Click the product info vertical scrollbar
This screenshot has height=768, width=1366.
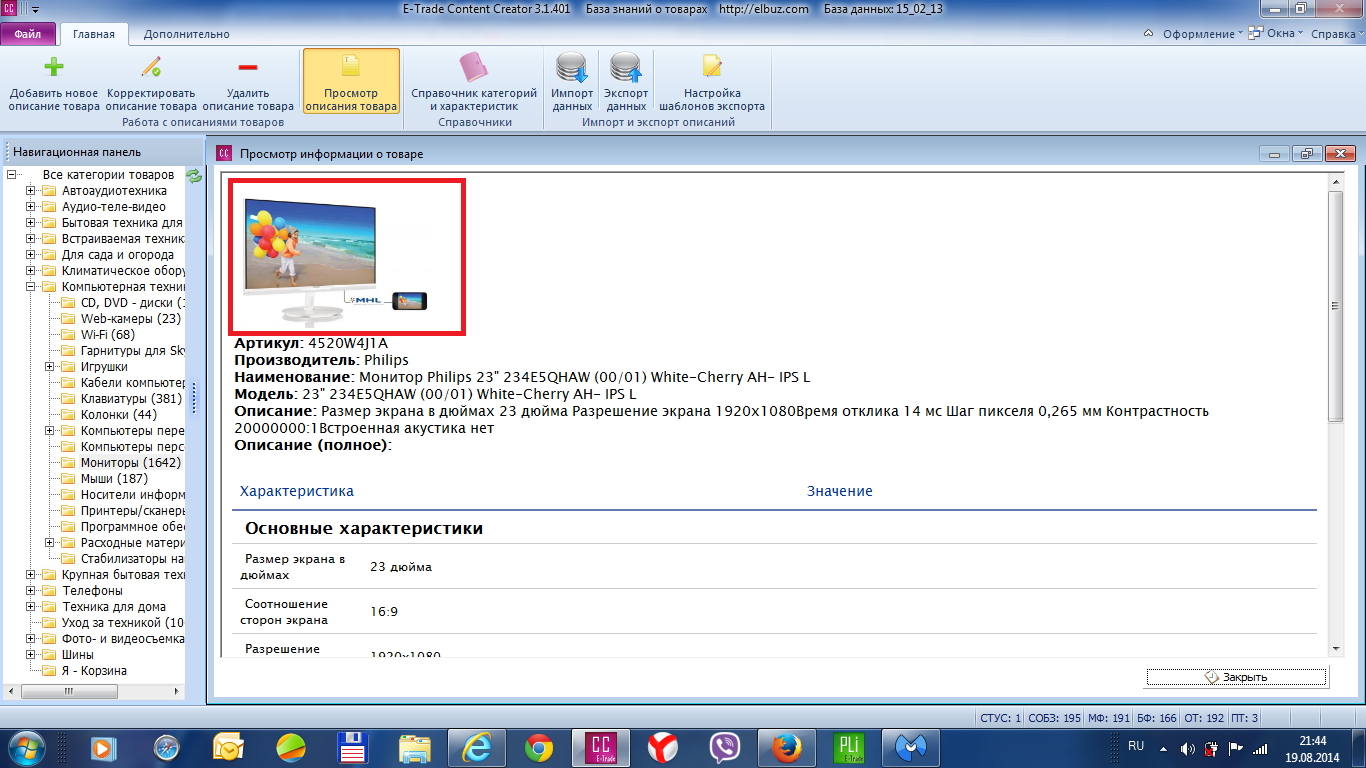1335,305
